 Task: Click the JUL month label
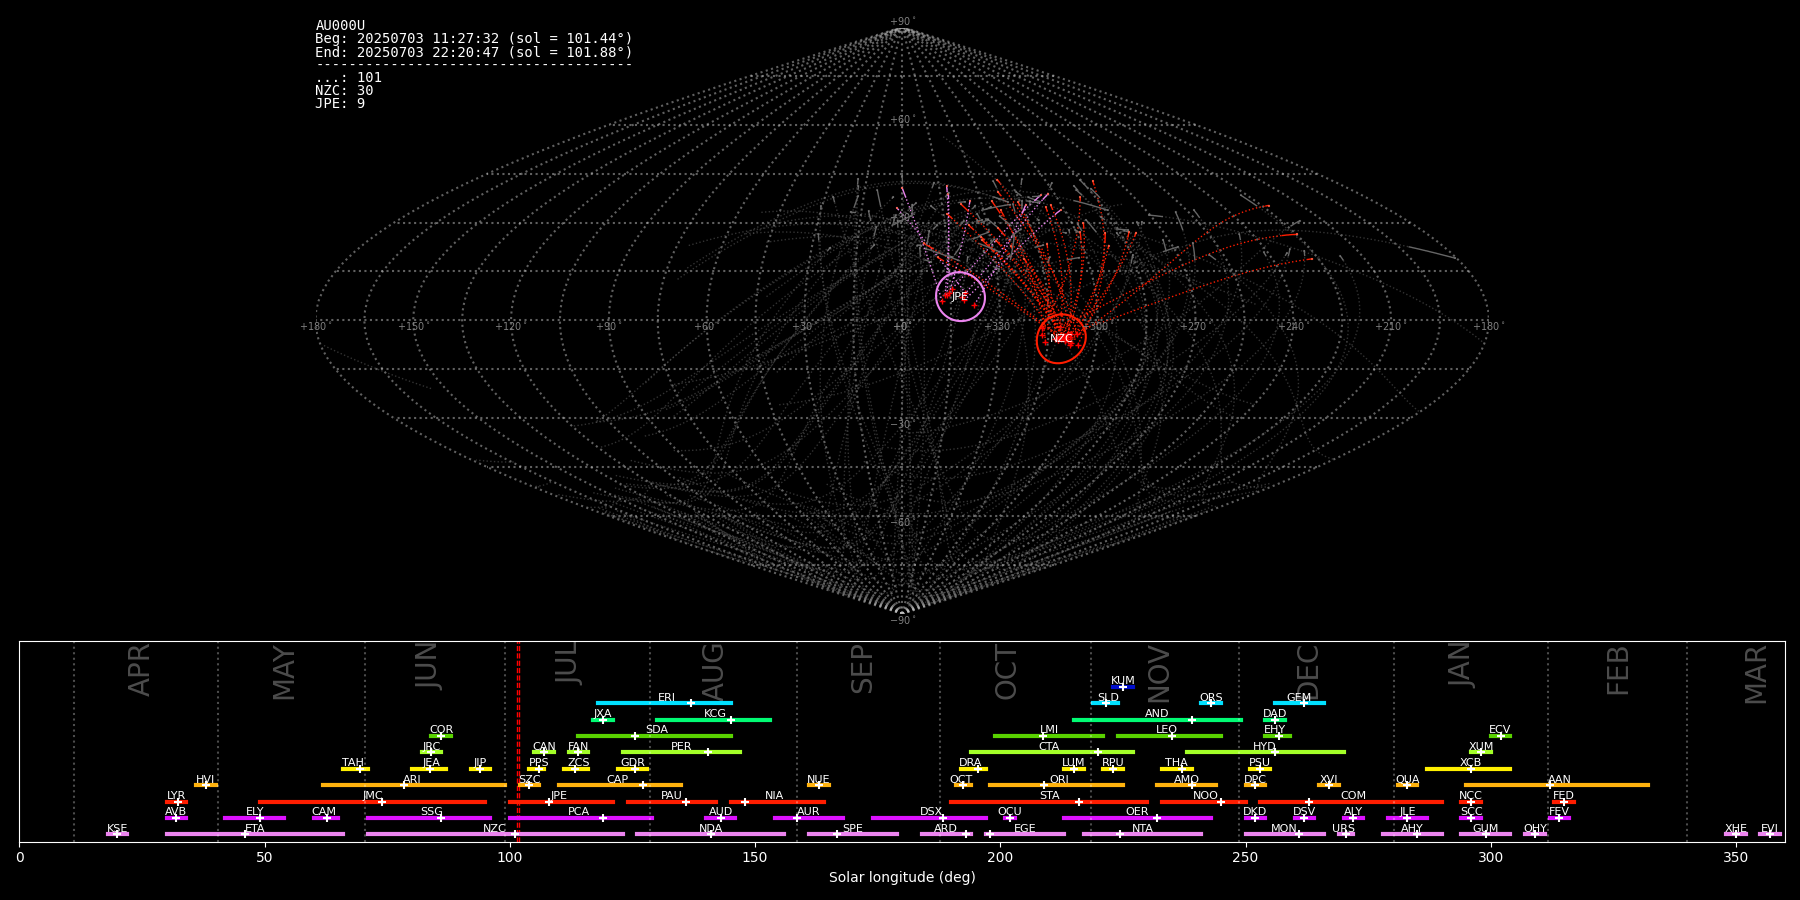(567, 664)
